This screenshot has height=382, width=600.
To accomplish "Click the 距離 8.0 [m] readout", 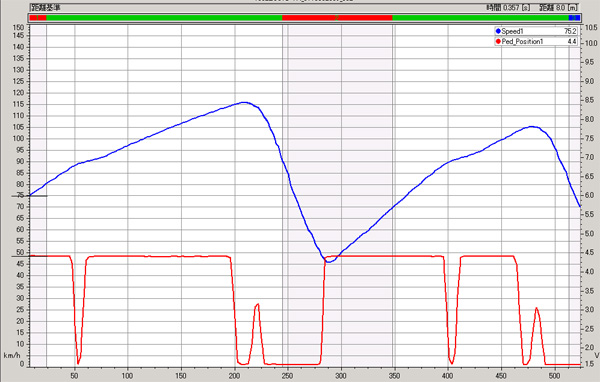I will (559, 8).
